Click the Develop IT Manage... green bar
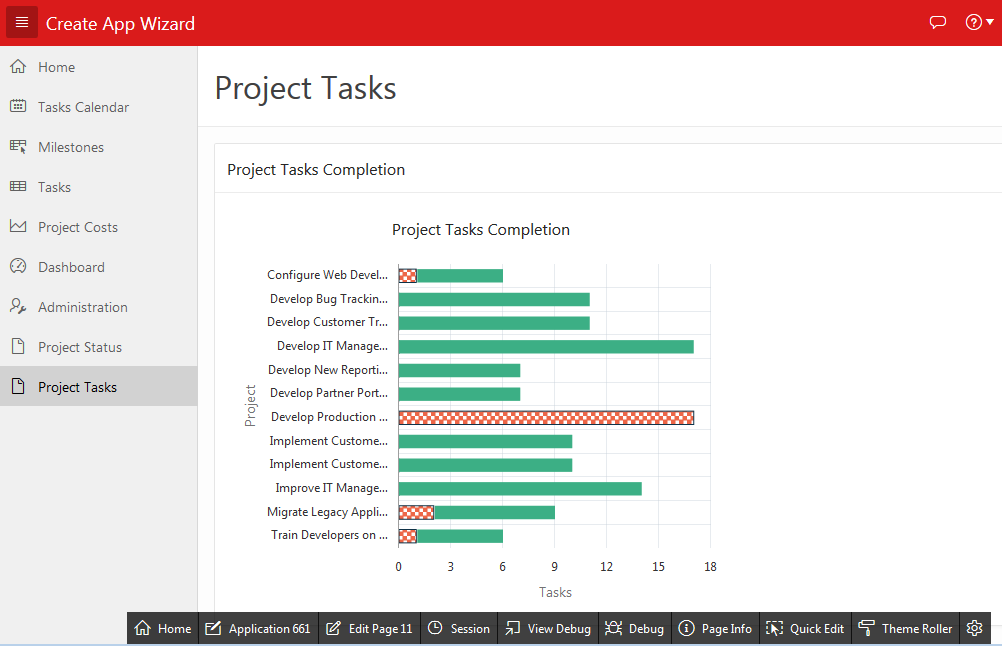Screen dimensions: 1002x646 546,347
